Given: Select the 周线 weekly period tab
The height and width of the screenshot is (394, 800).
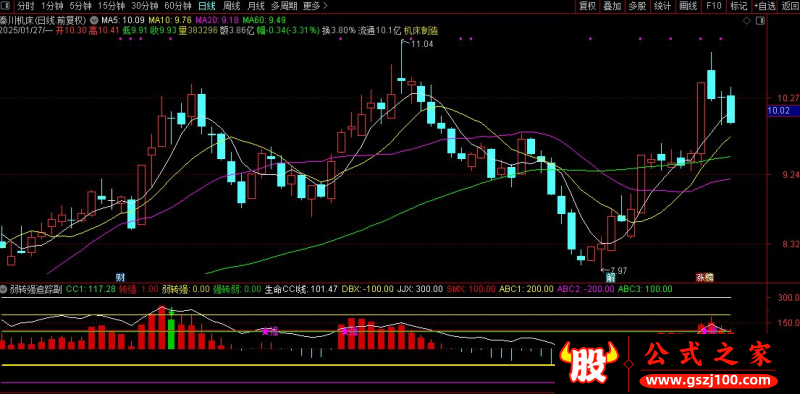Looking at the screenshot, I should tap(231, 7).
